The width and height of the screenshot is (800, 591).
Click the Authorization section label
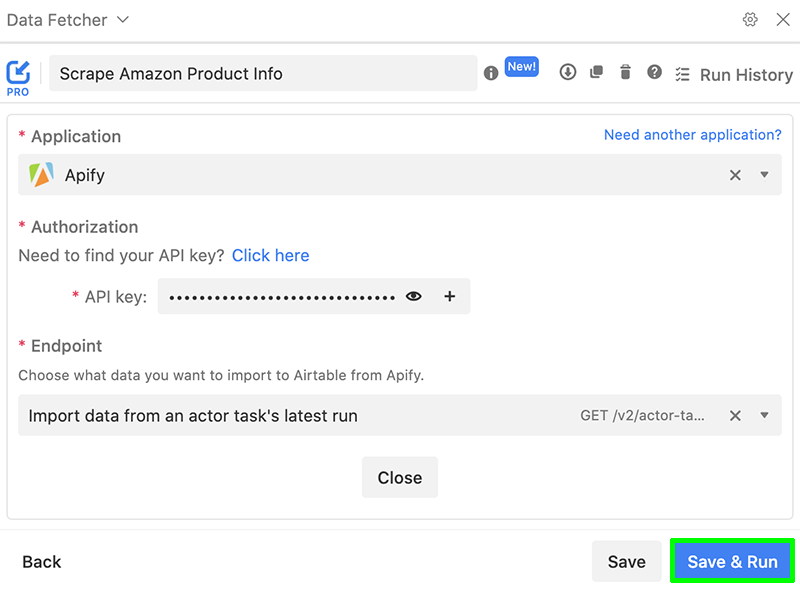[x=85, y=227]
